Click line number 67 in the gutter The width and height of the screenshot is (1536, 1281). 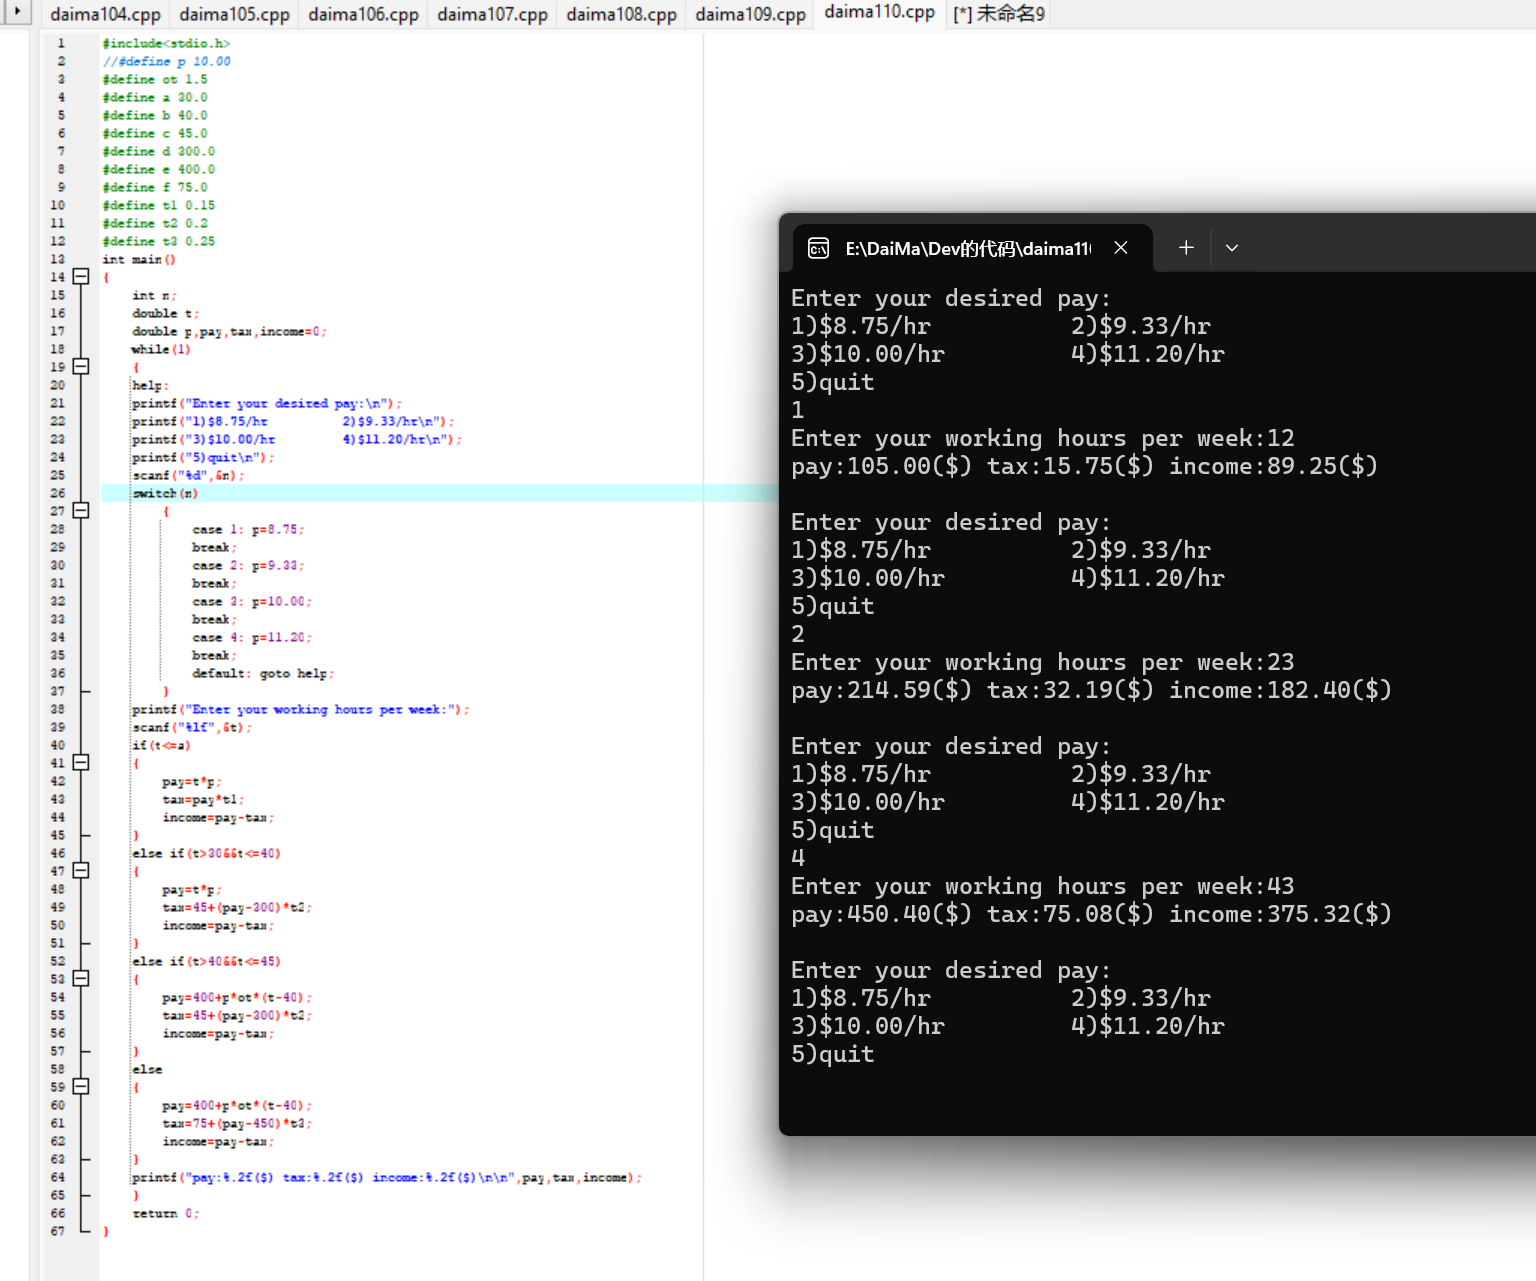pos(58,1231)
